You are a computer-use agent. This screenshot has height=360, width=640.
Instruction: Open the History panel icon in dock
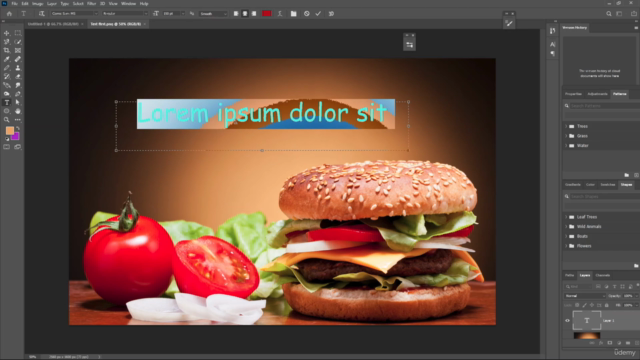click(x=552, y=31)
